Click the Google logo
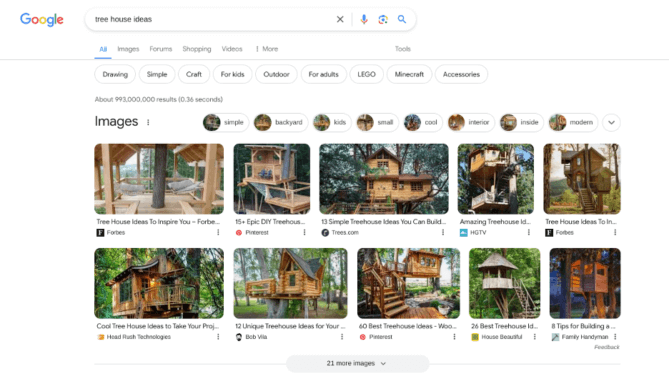 point(42,19)
